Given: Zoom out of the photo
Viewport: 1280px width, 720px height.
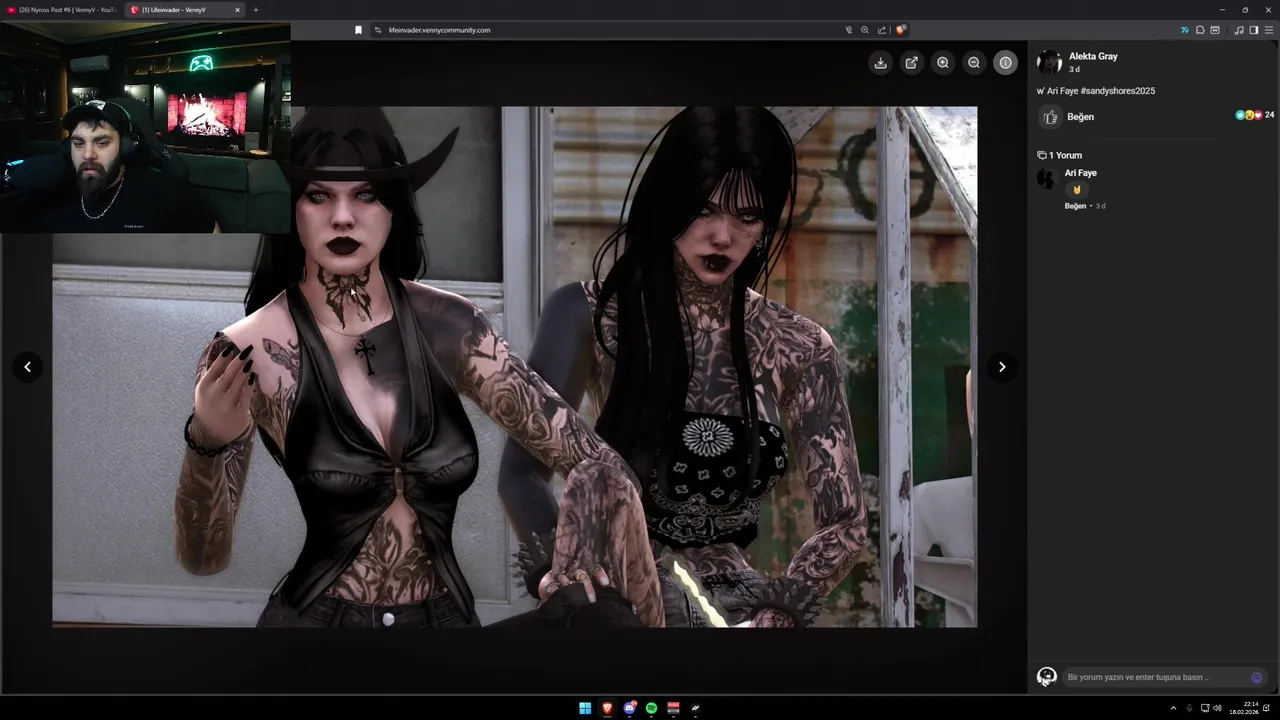Looking at the screenshot, I should (x=974, y=63).
